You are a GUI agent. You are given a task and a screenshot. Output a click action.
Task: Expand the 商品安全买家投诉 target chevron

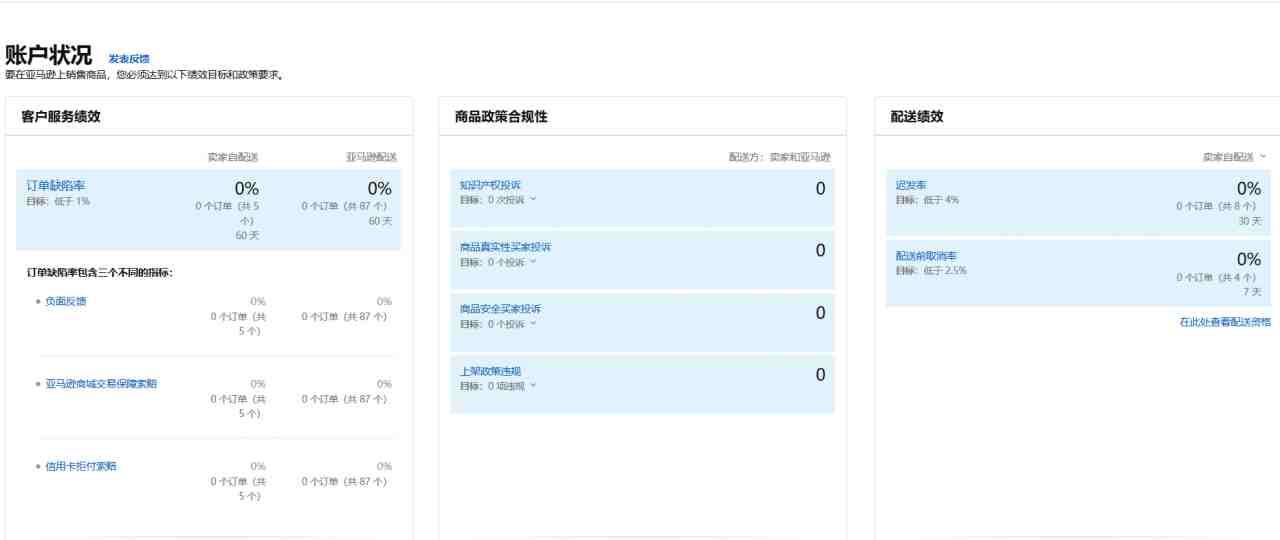(x=533, y=324)
